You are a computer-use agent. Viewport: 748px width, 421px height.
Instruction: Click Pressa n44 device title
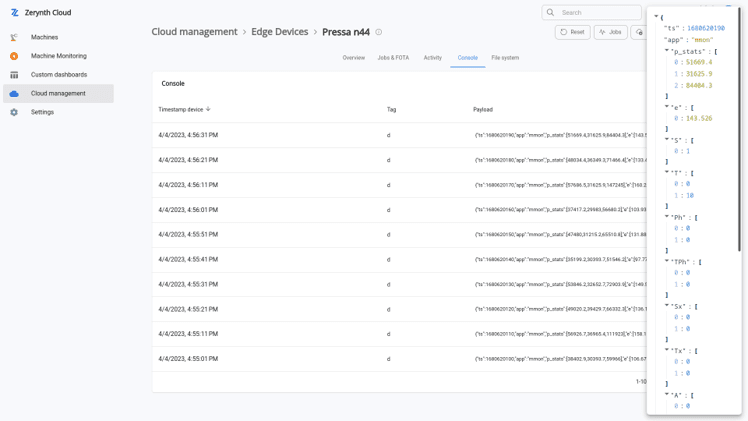point(346,32)
